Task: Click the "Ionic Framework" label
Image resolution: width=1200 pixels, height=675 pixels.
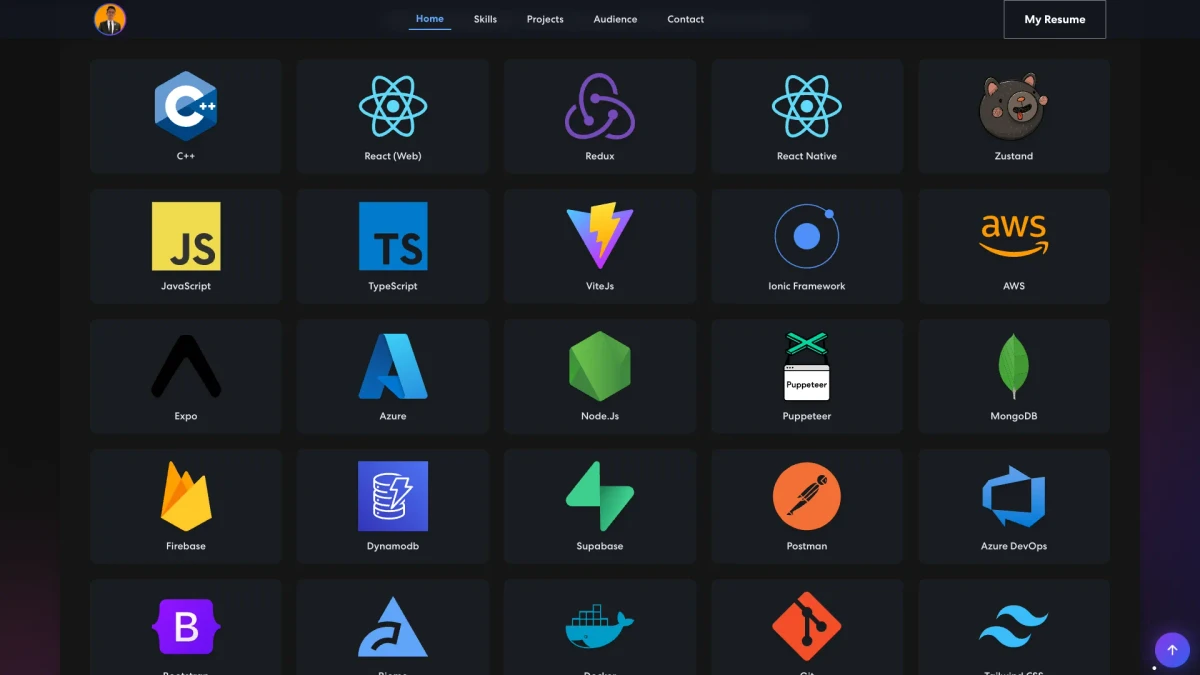Action: (x=807, y=286)
